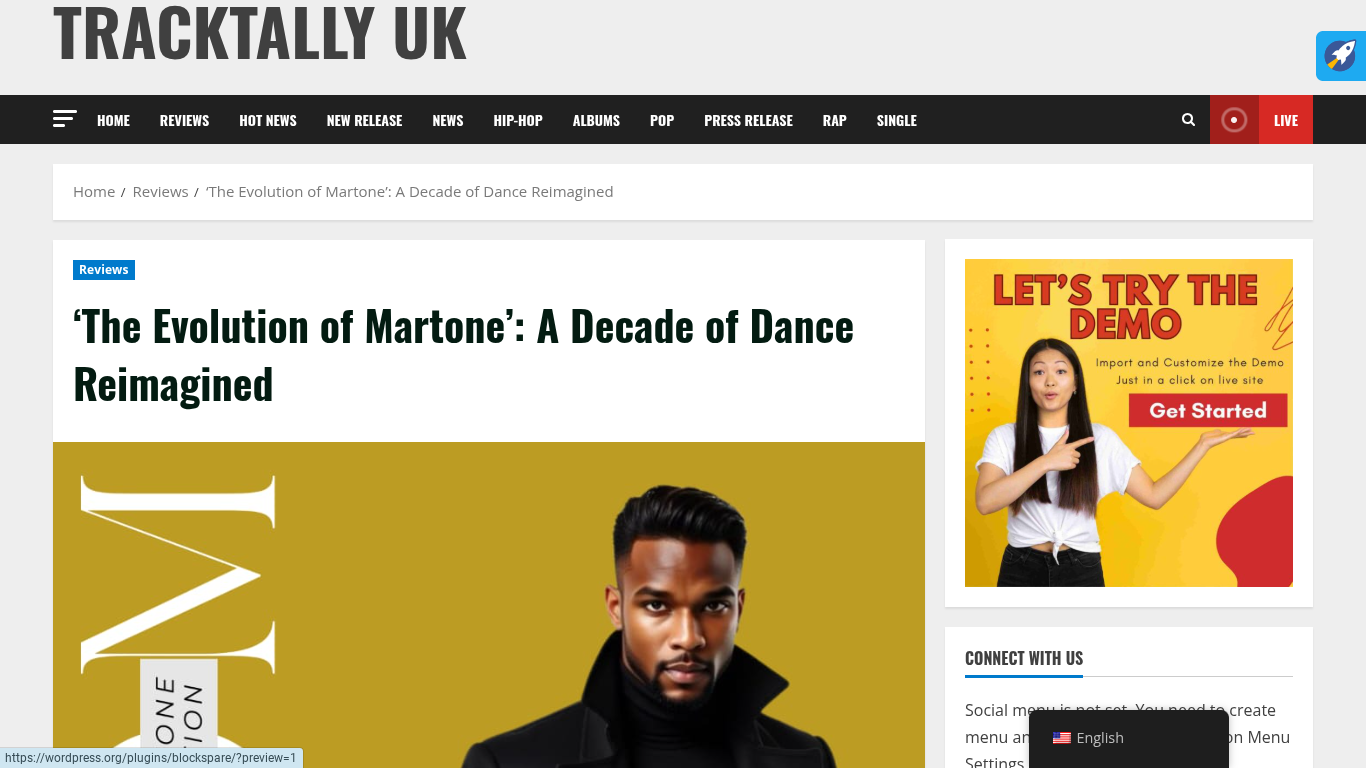
Task: Go to Hot News section
Action: (268, 120)
